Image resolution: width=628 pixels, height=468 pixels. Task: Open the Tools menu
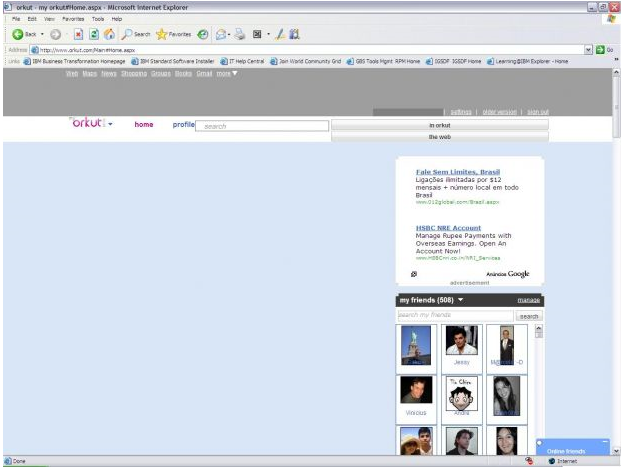click(98, 19)
